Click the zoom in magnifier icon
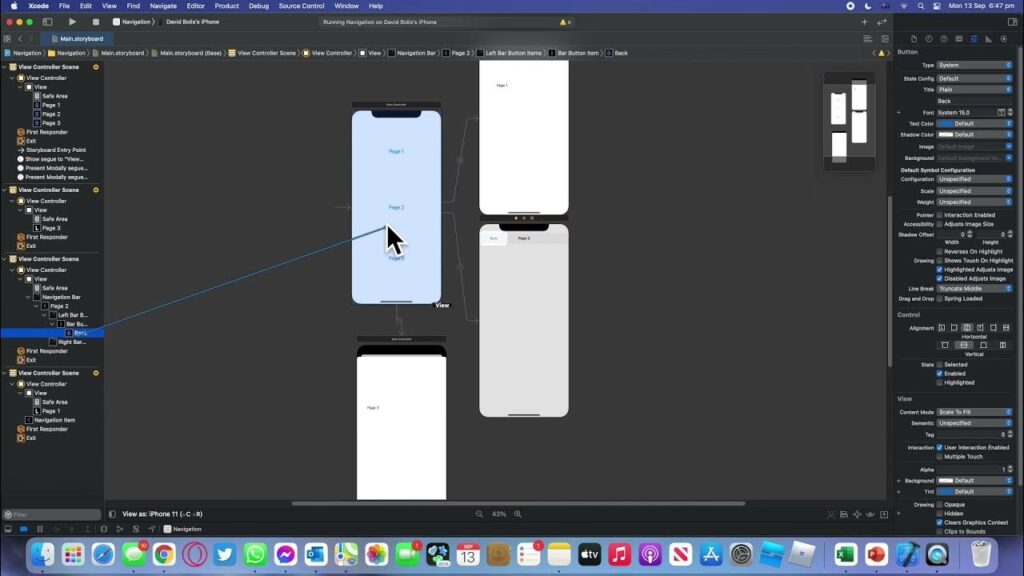The image size is (1024, 576). coord(517,514)
